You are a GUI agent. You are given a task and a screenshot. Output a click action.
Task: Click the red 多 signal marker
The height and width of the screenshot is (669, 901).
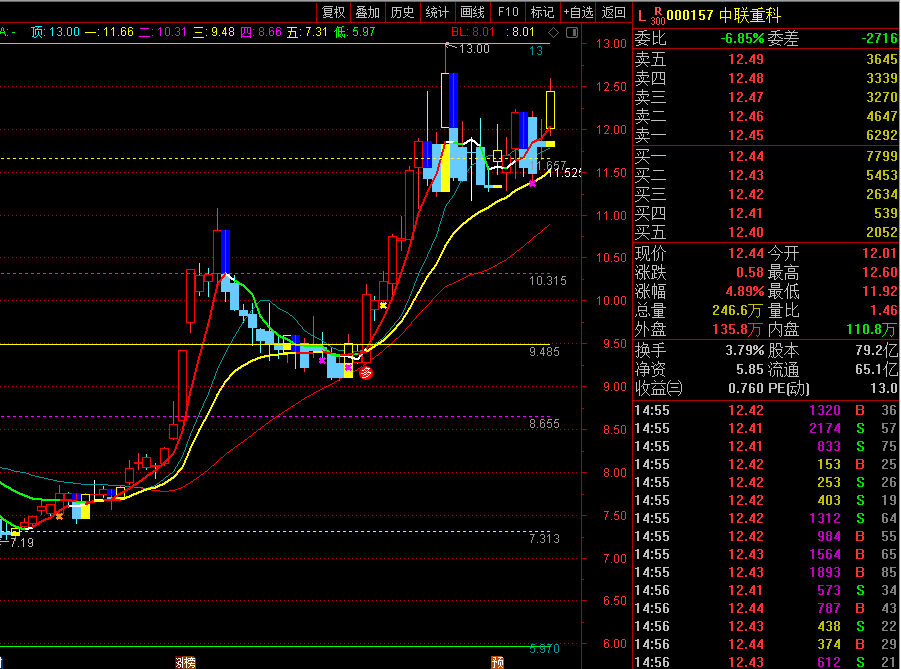(x=366, y=373)
